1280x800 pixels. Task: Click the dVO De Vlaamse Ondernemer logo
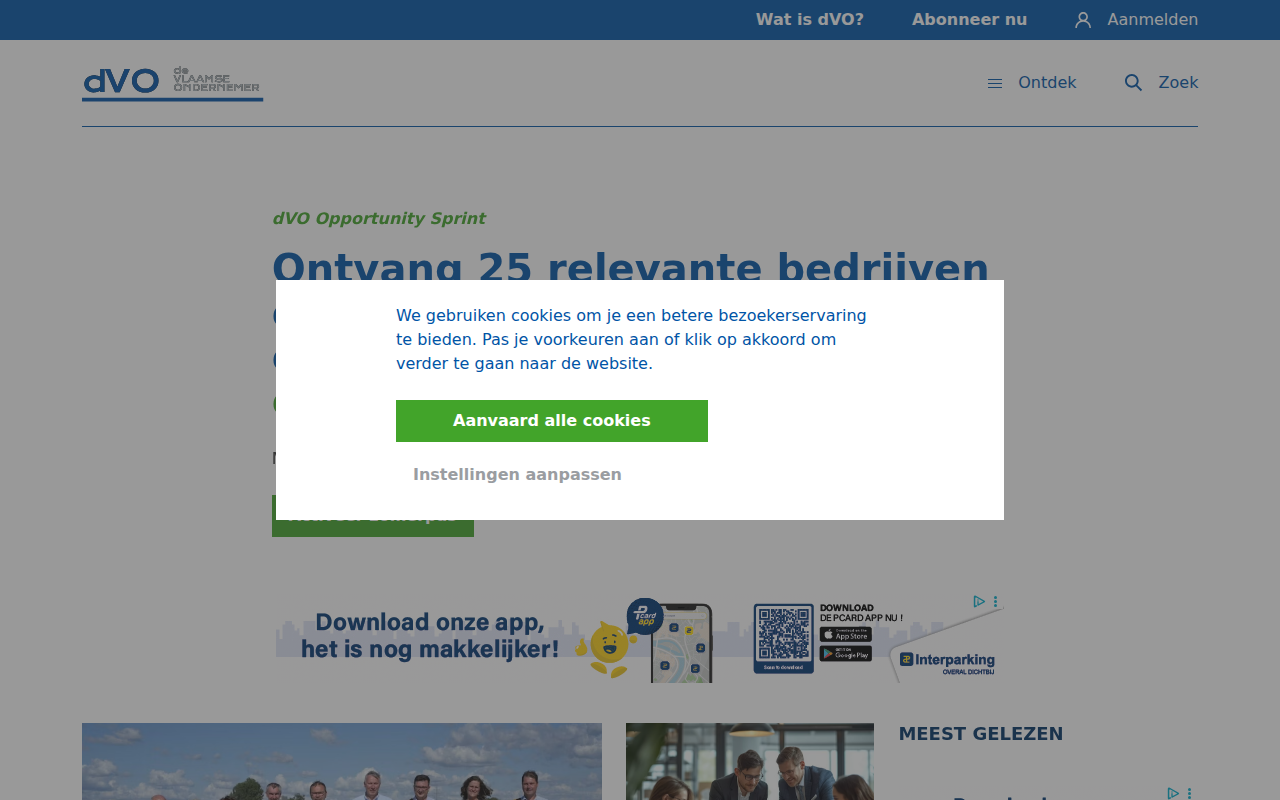[x=172, y=83]
